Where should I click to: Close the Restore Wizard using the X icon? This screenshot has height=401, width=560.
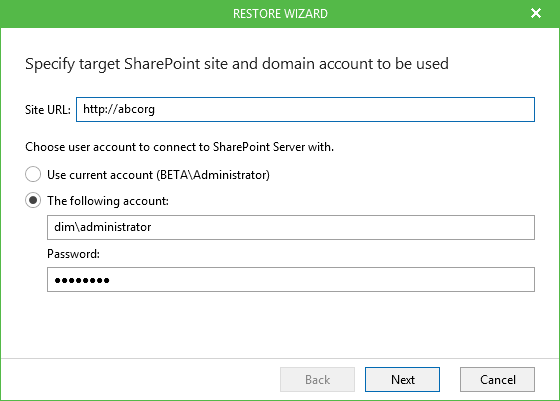[536, 13]
